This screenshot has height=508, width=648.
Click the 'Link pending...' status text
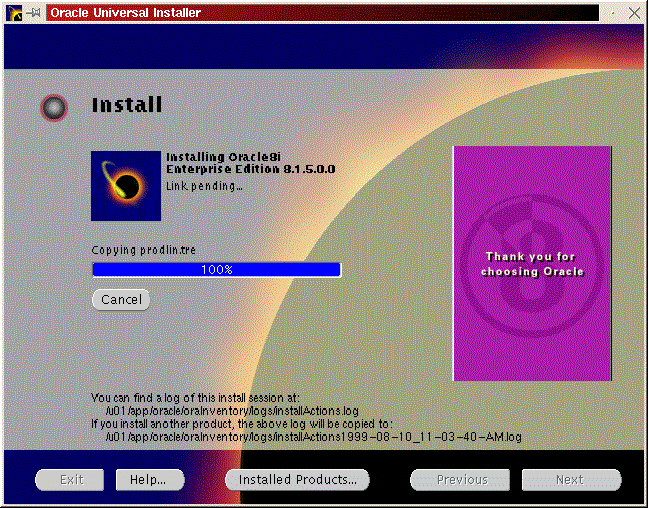(x=204, y=185)
